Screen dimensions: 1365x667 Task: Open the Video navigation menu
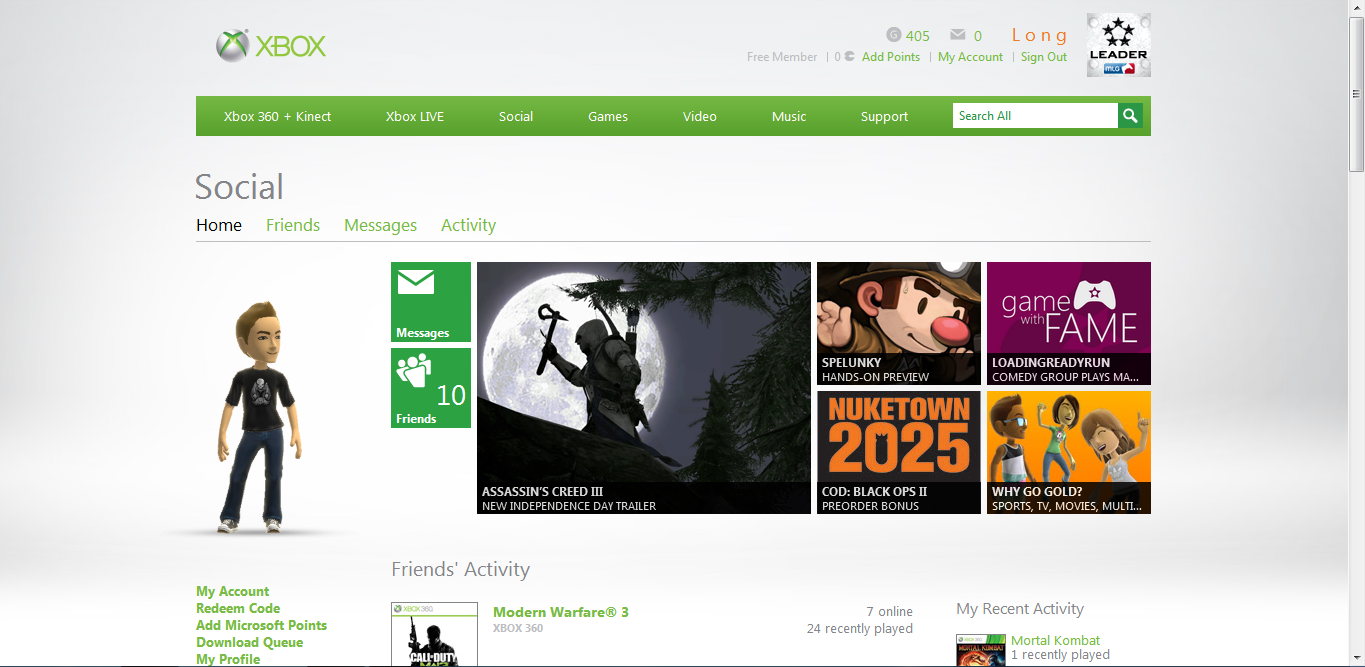point(700,116)
